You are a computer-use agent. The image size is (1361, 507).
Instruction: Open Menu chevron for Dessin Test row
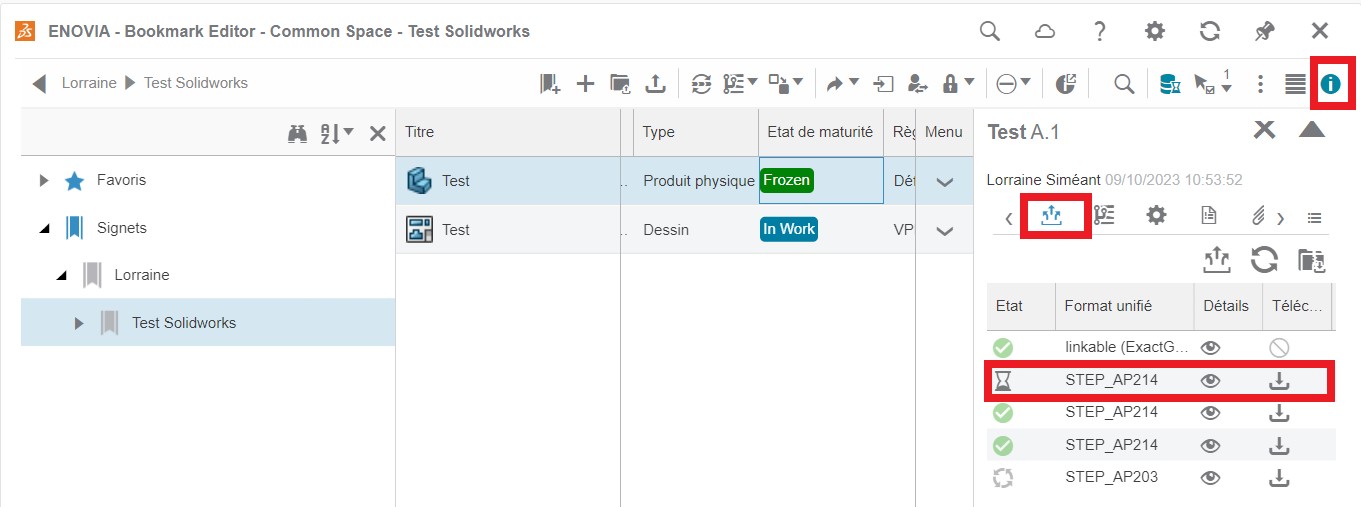944,230
